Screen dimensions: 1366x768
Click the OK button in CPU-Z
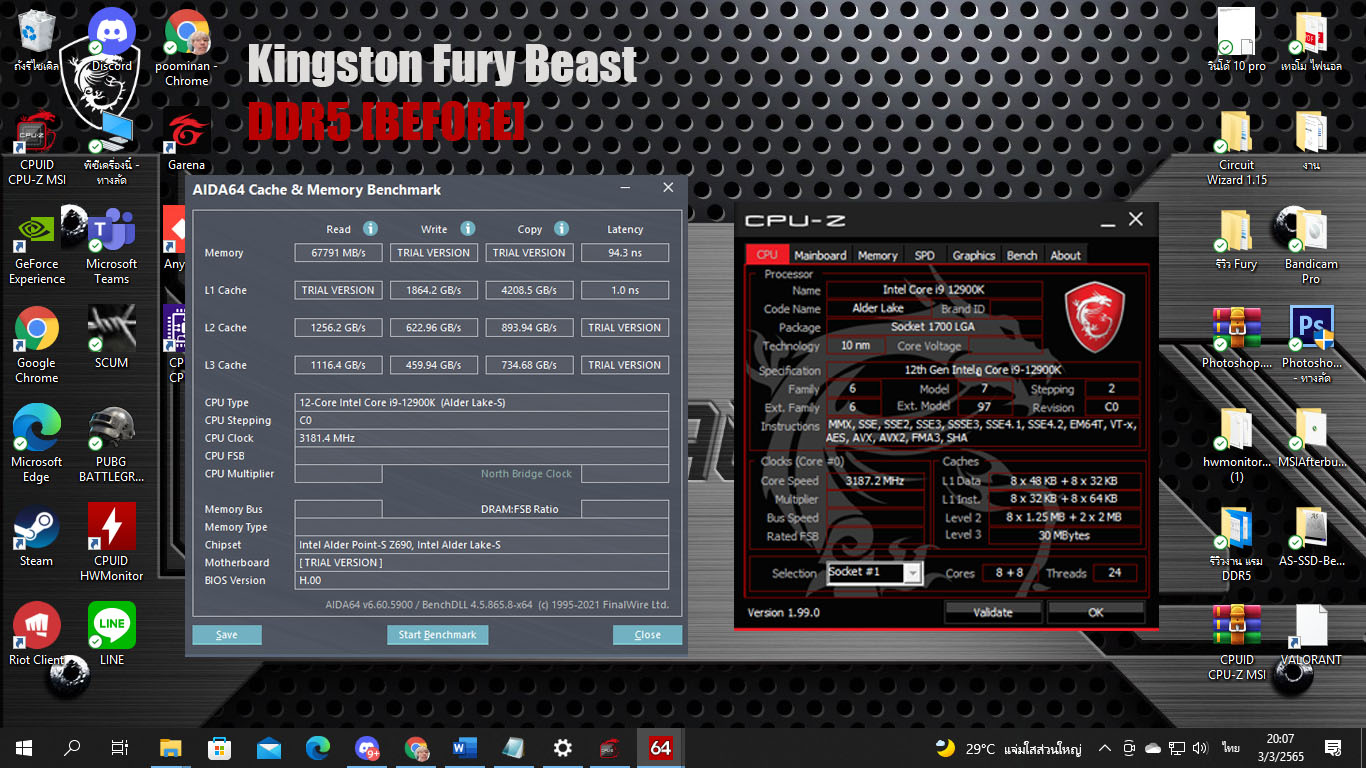(1096, 612)
